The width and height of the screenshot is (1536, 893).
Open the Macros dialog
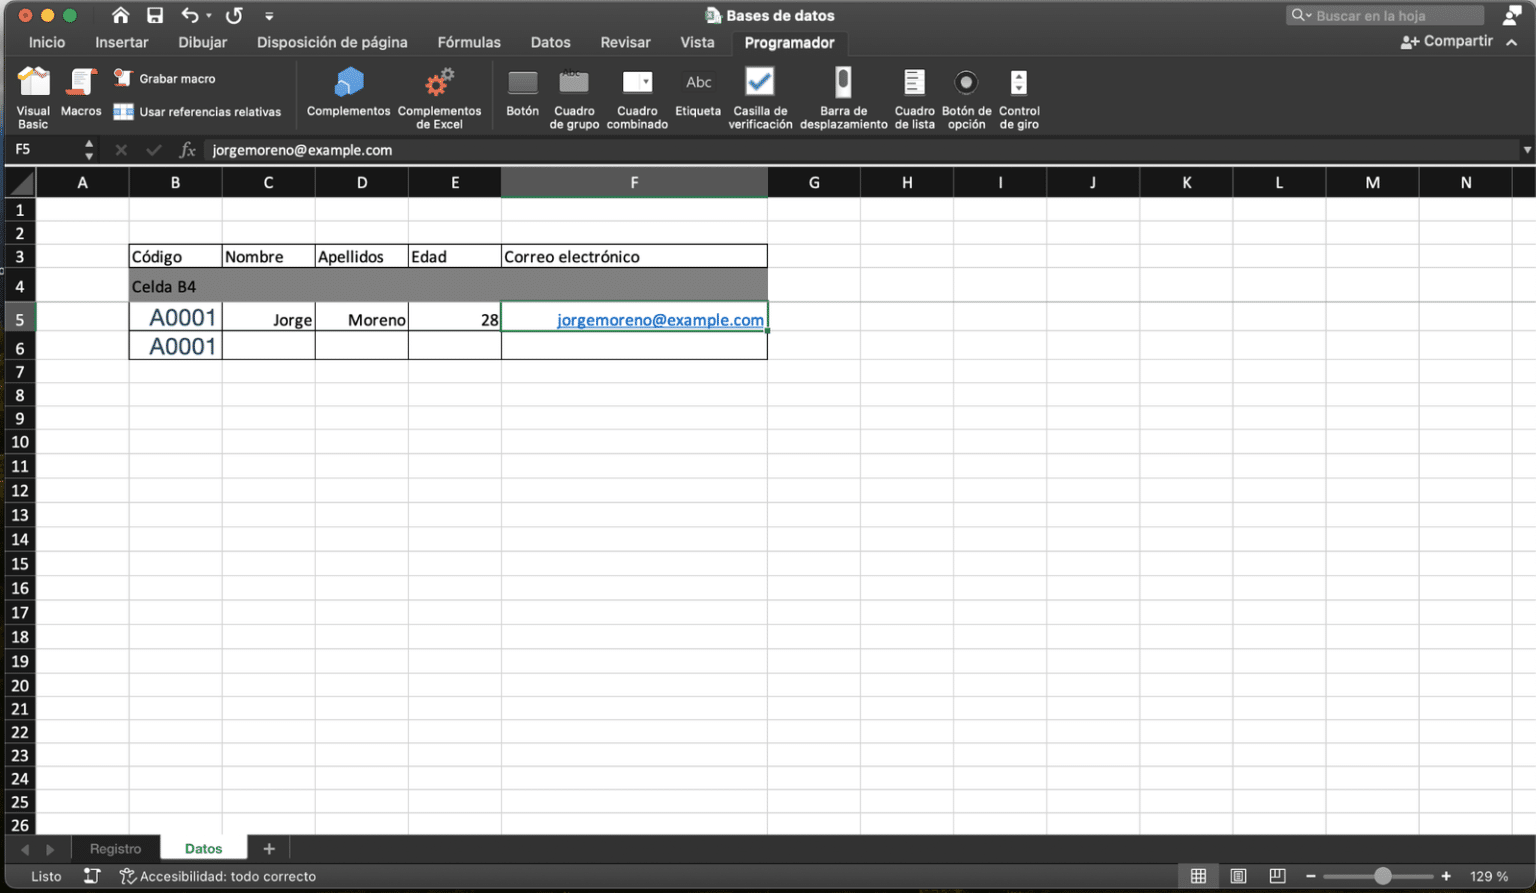point(81,95)
